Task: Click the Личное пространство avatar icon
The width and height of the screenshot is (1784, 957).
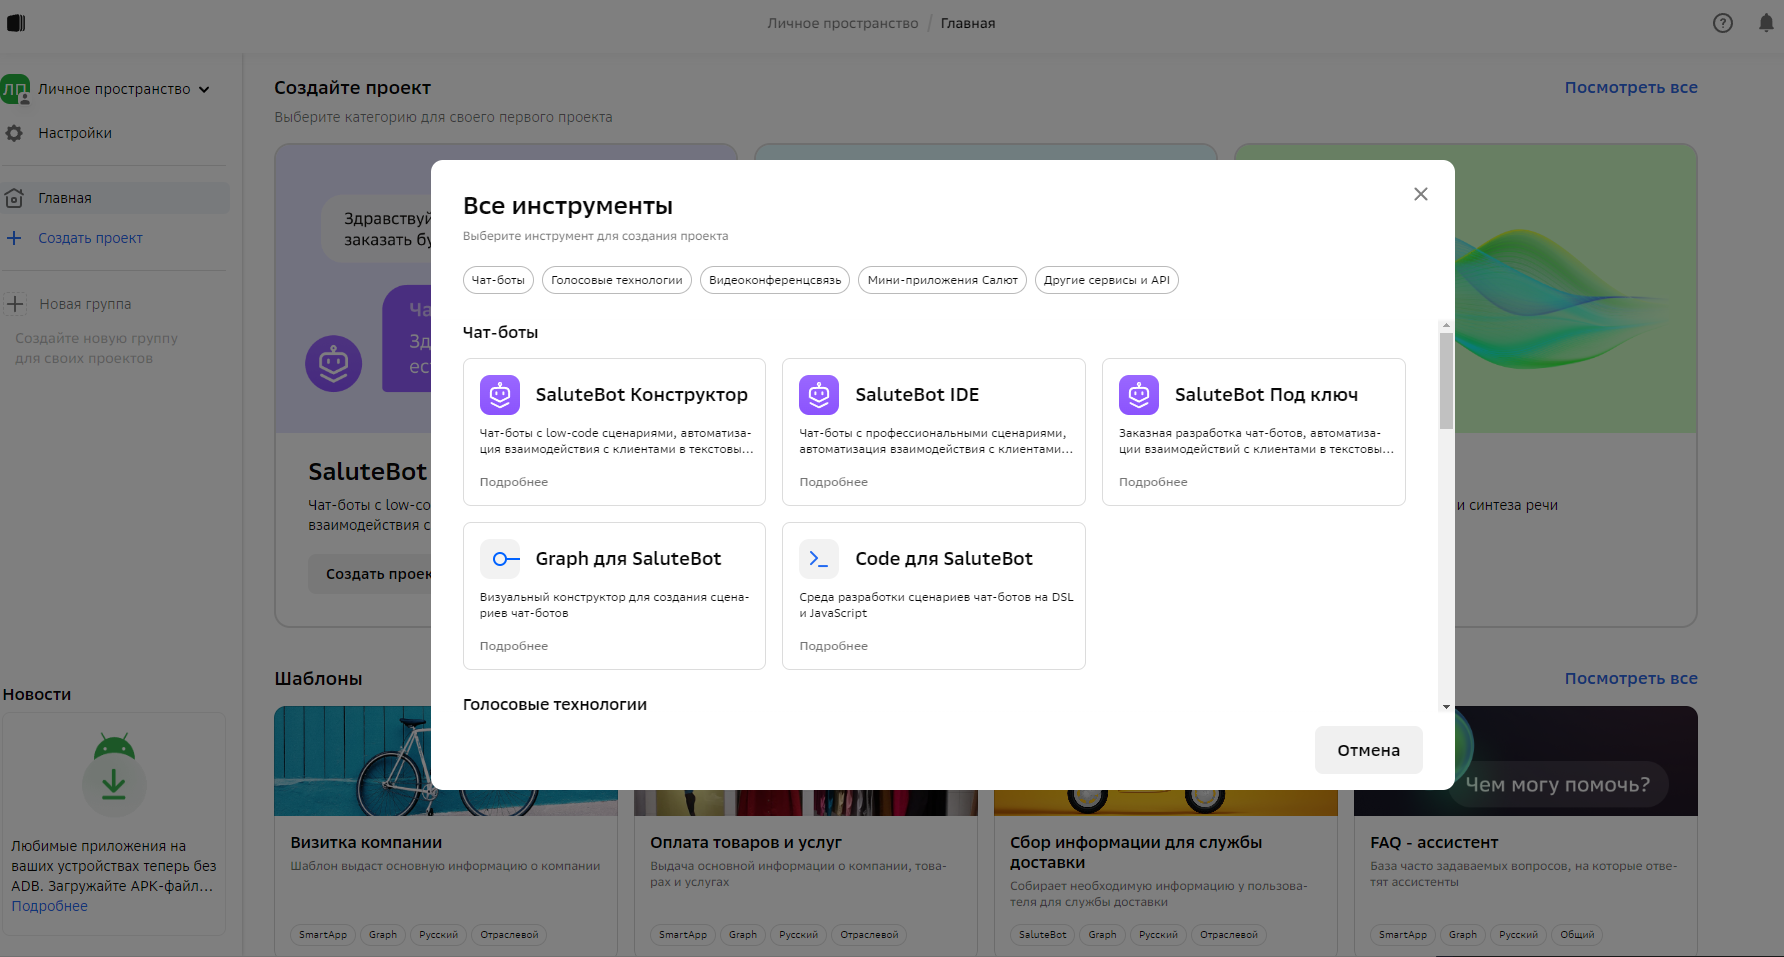Action: (15, 89)
